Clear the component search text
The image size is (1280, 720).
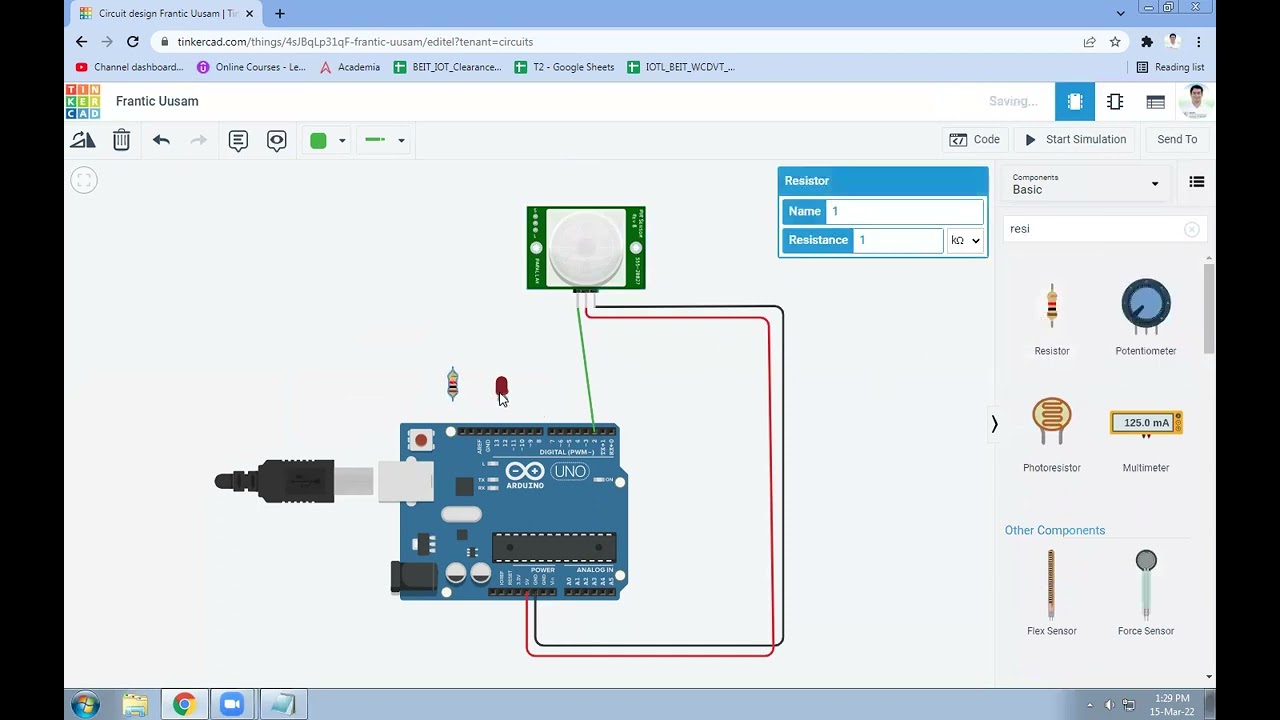tap(1191, 229)
